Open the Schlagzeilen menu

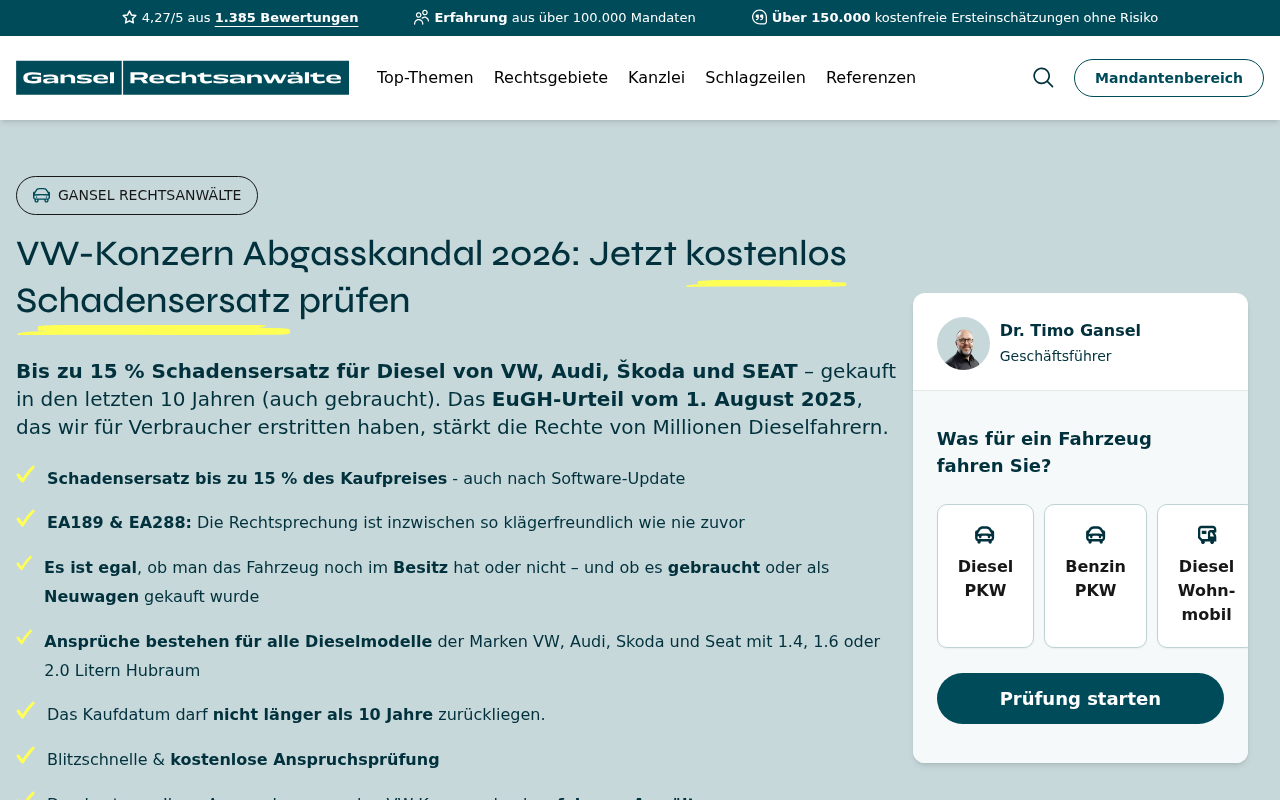pyautogui.click(x=755, y=78)
